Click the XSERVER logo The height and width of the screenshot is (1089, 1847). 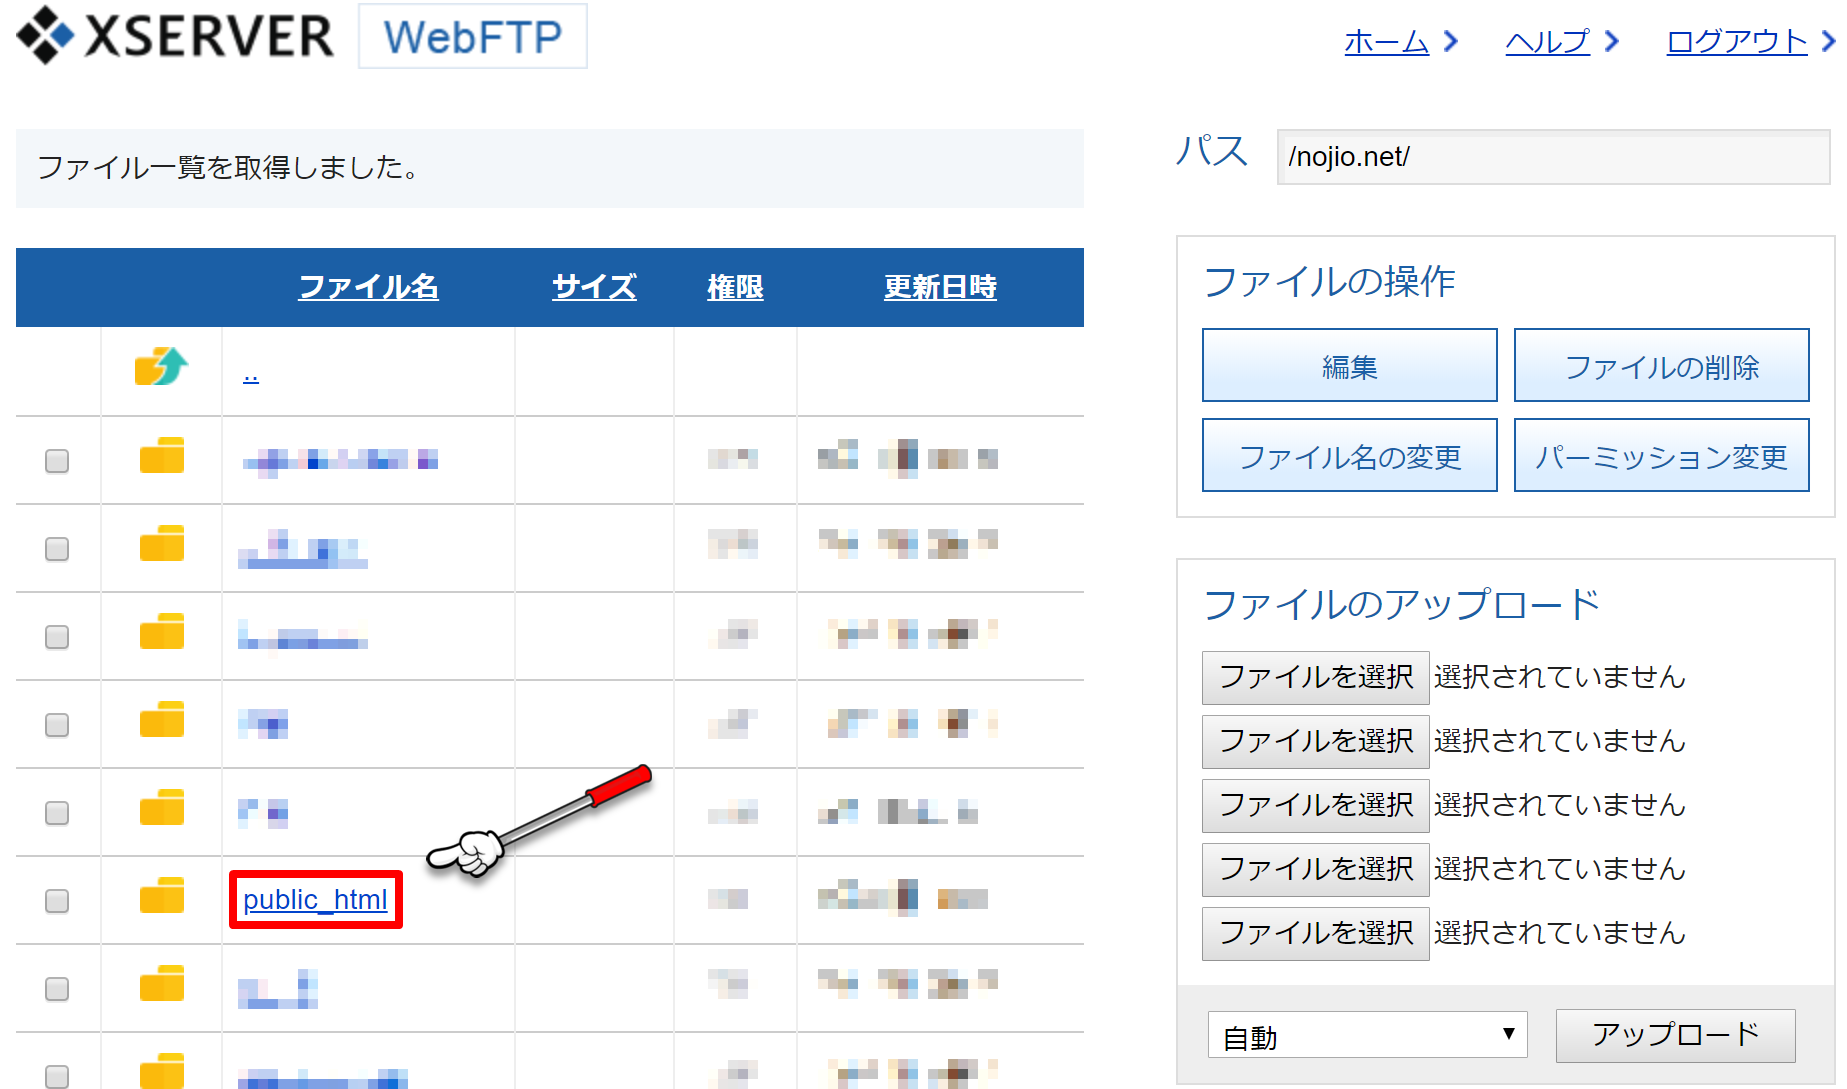pos(175,35)
